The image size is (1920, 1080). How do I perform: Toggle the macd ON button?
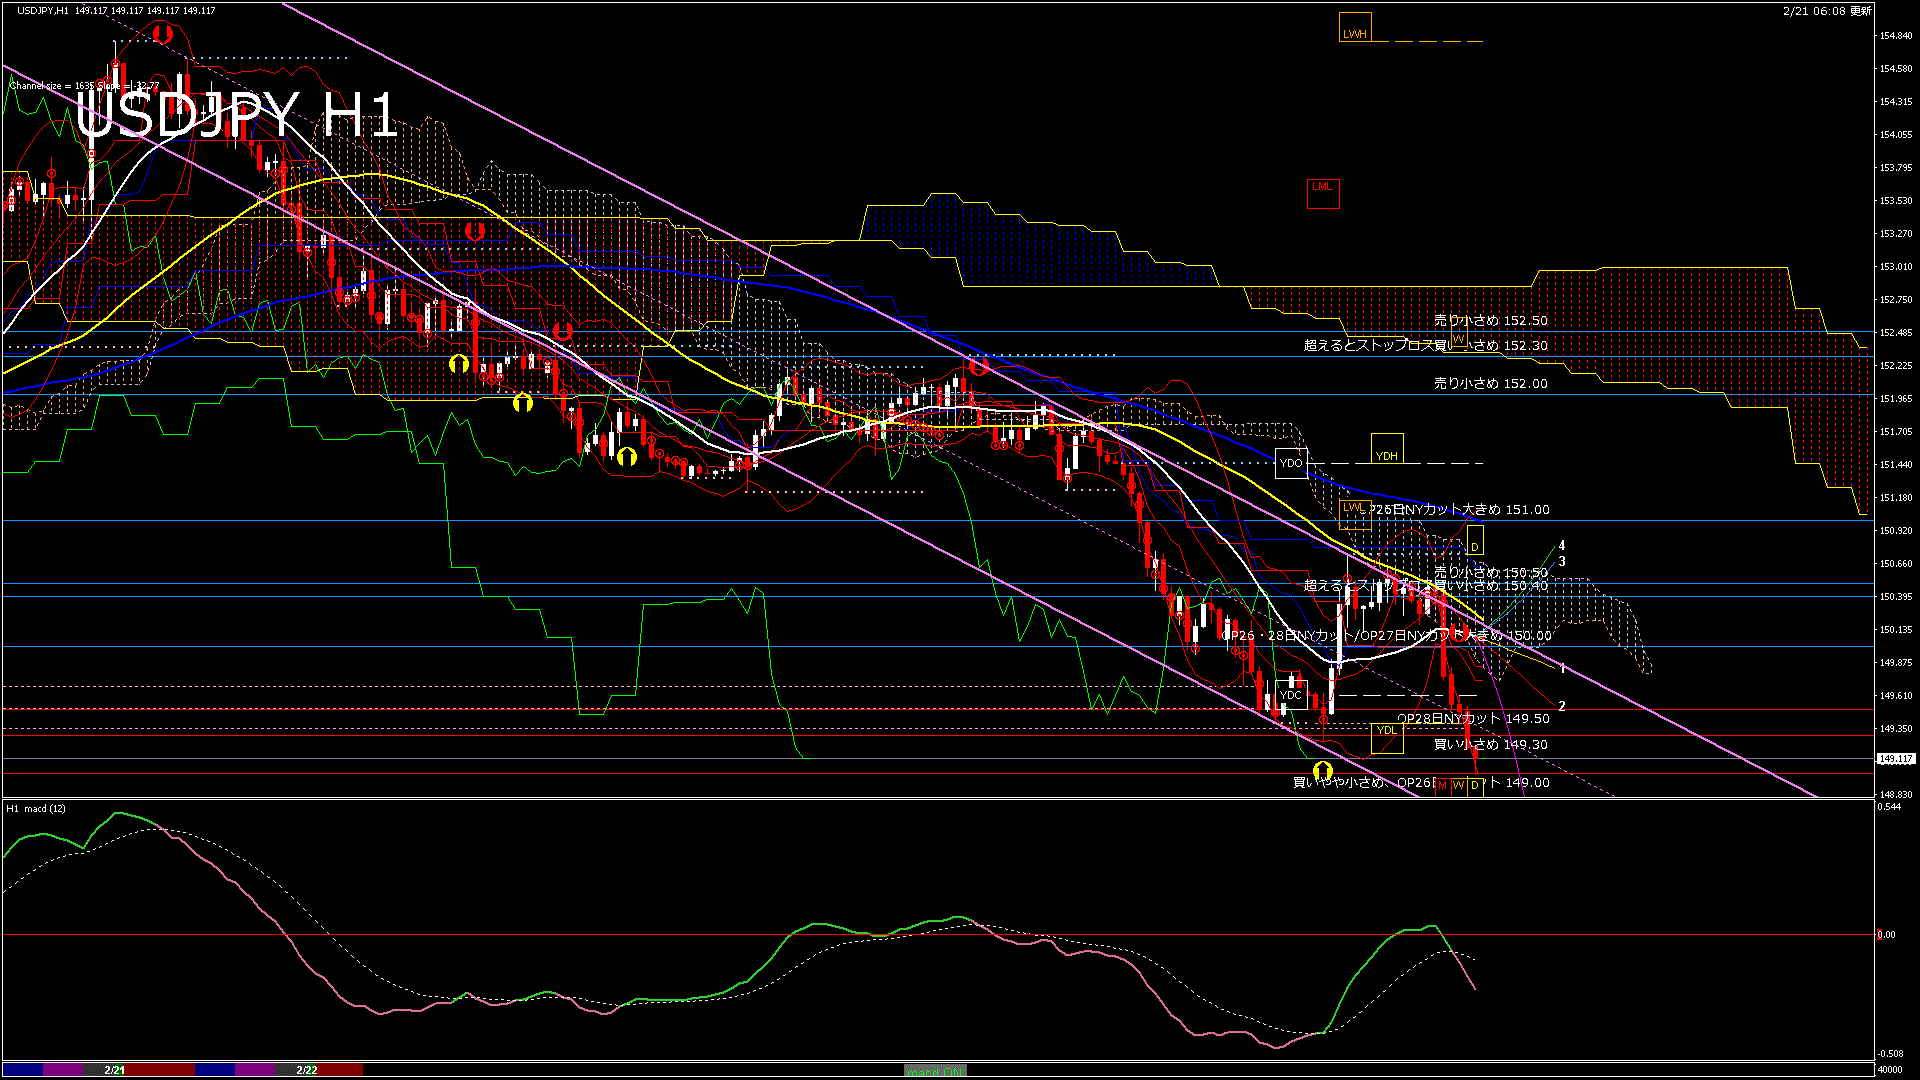click(935, 1071)
